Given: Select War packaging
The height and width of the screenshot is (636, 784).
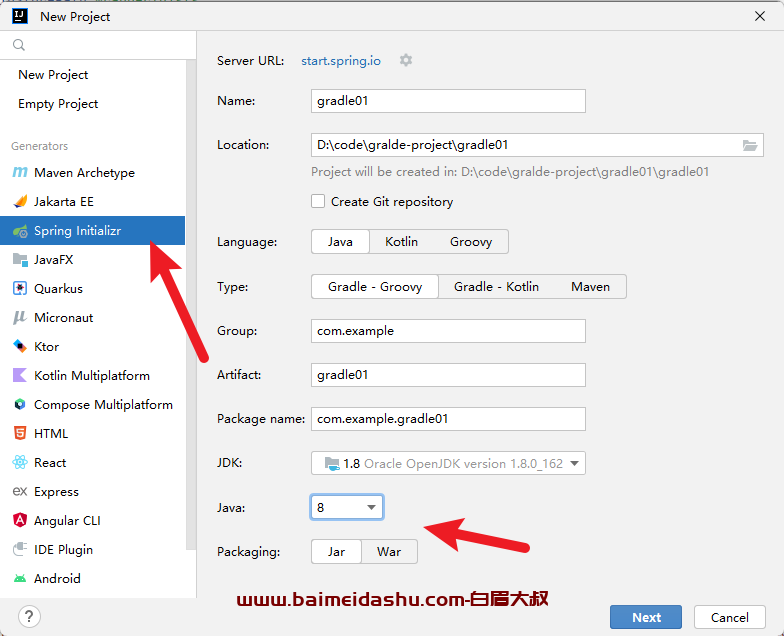Looking at the screenshot, I should click(389, 552).
